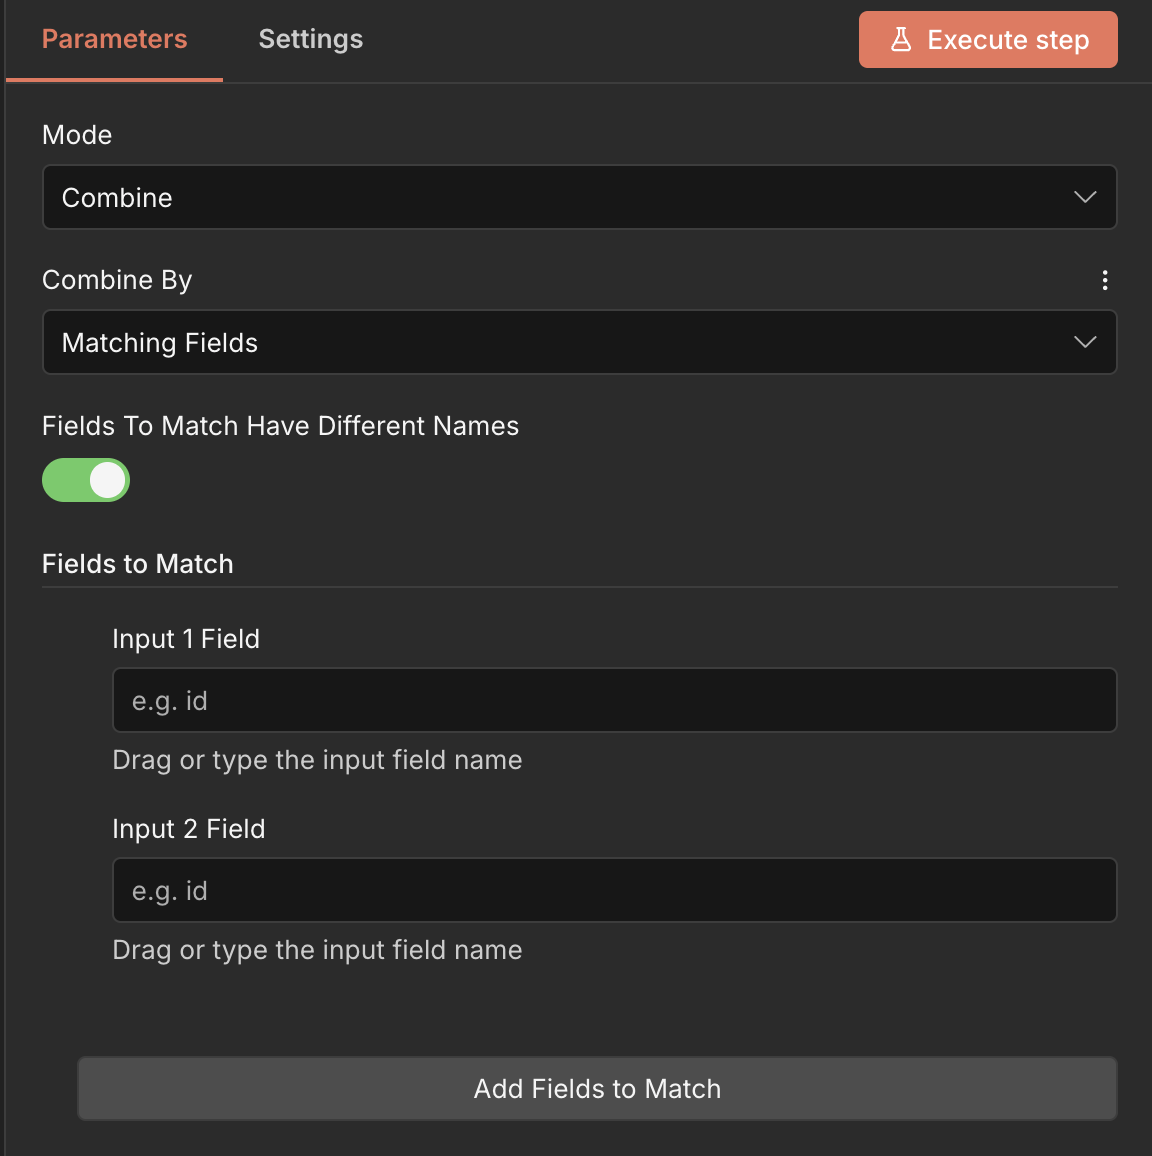This screenshot has width=1152, height=1156.
Task: Click the Combine By label
Action: pos(117,280)
